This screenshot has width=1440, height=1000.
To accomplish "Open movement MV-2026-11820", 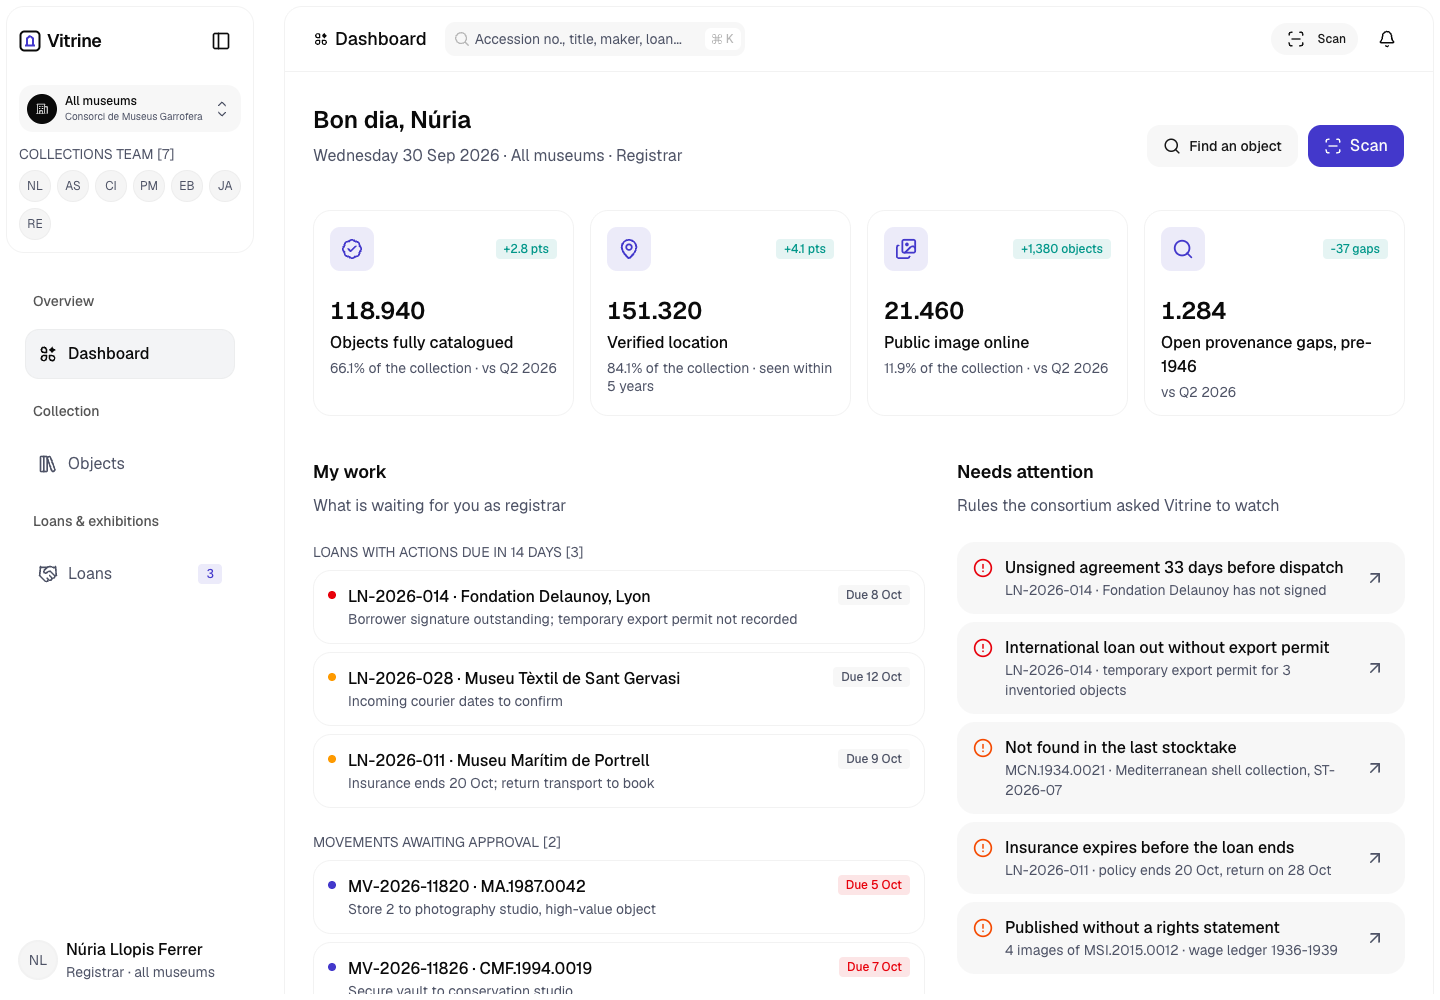I will [619, 897].
